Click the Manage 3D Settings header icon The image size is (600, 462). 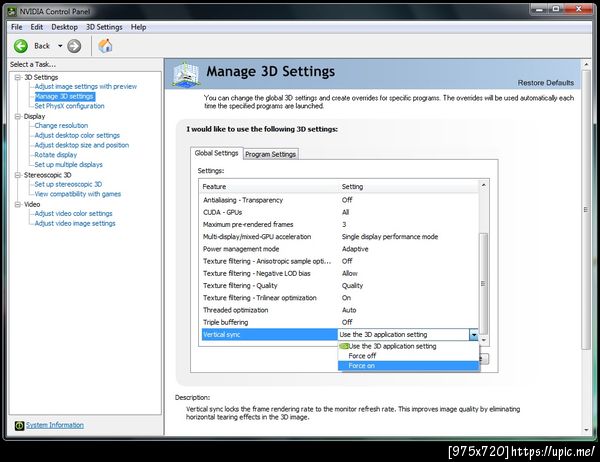186,73
